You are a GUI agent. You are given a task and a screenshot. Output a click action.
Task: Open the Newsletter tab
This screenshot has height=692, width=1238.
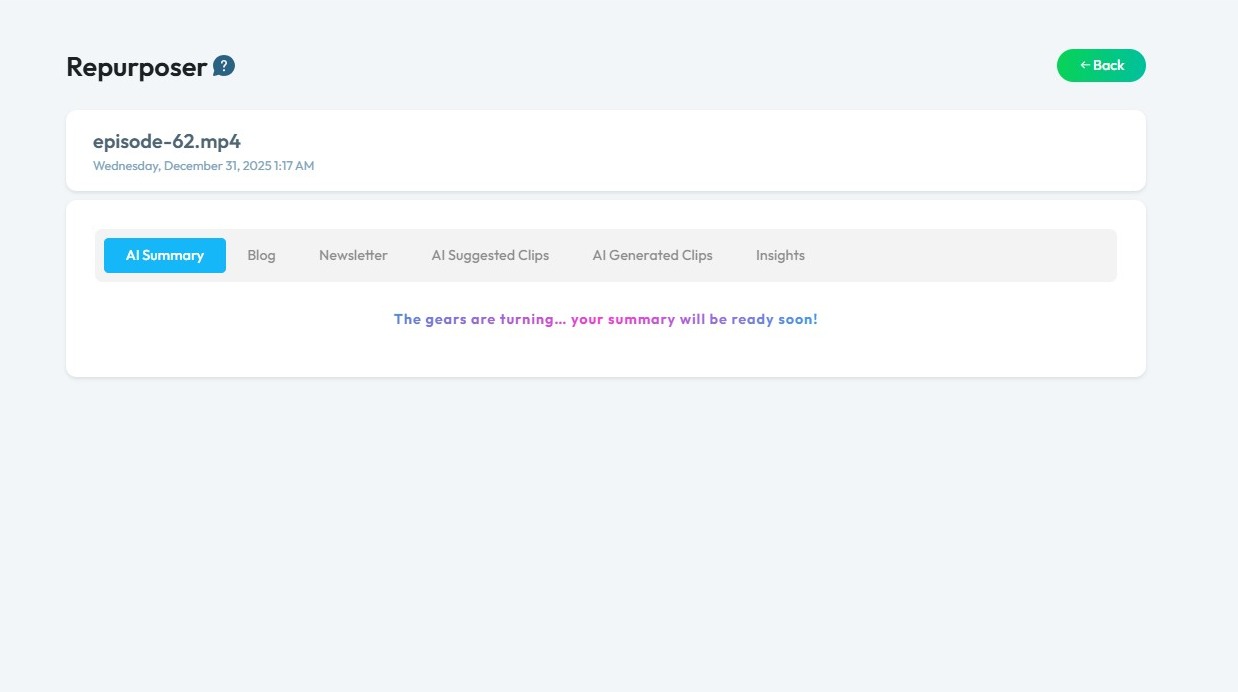(353, 255)
